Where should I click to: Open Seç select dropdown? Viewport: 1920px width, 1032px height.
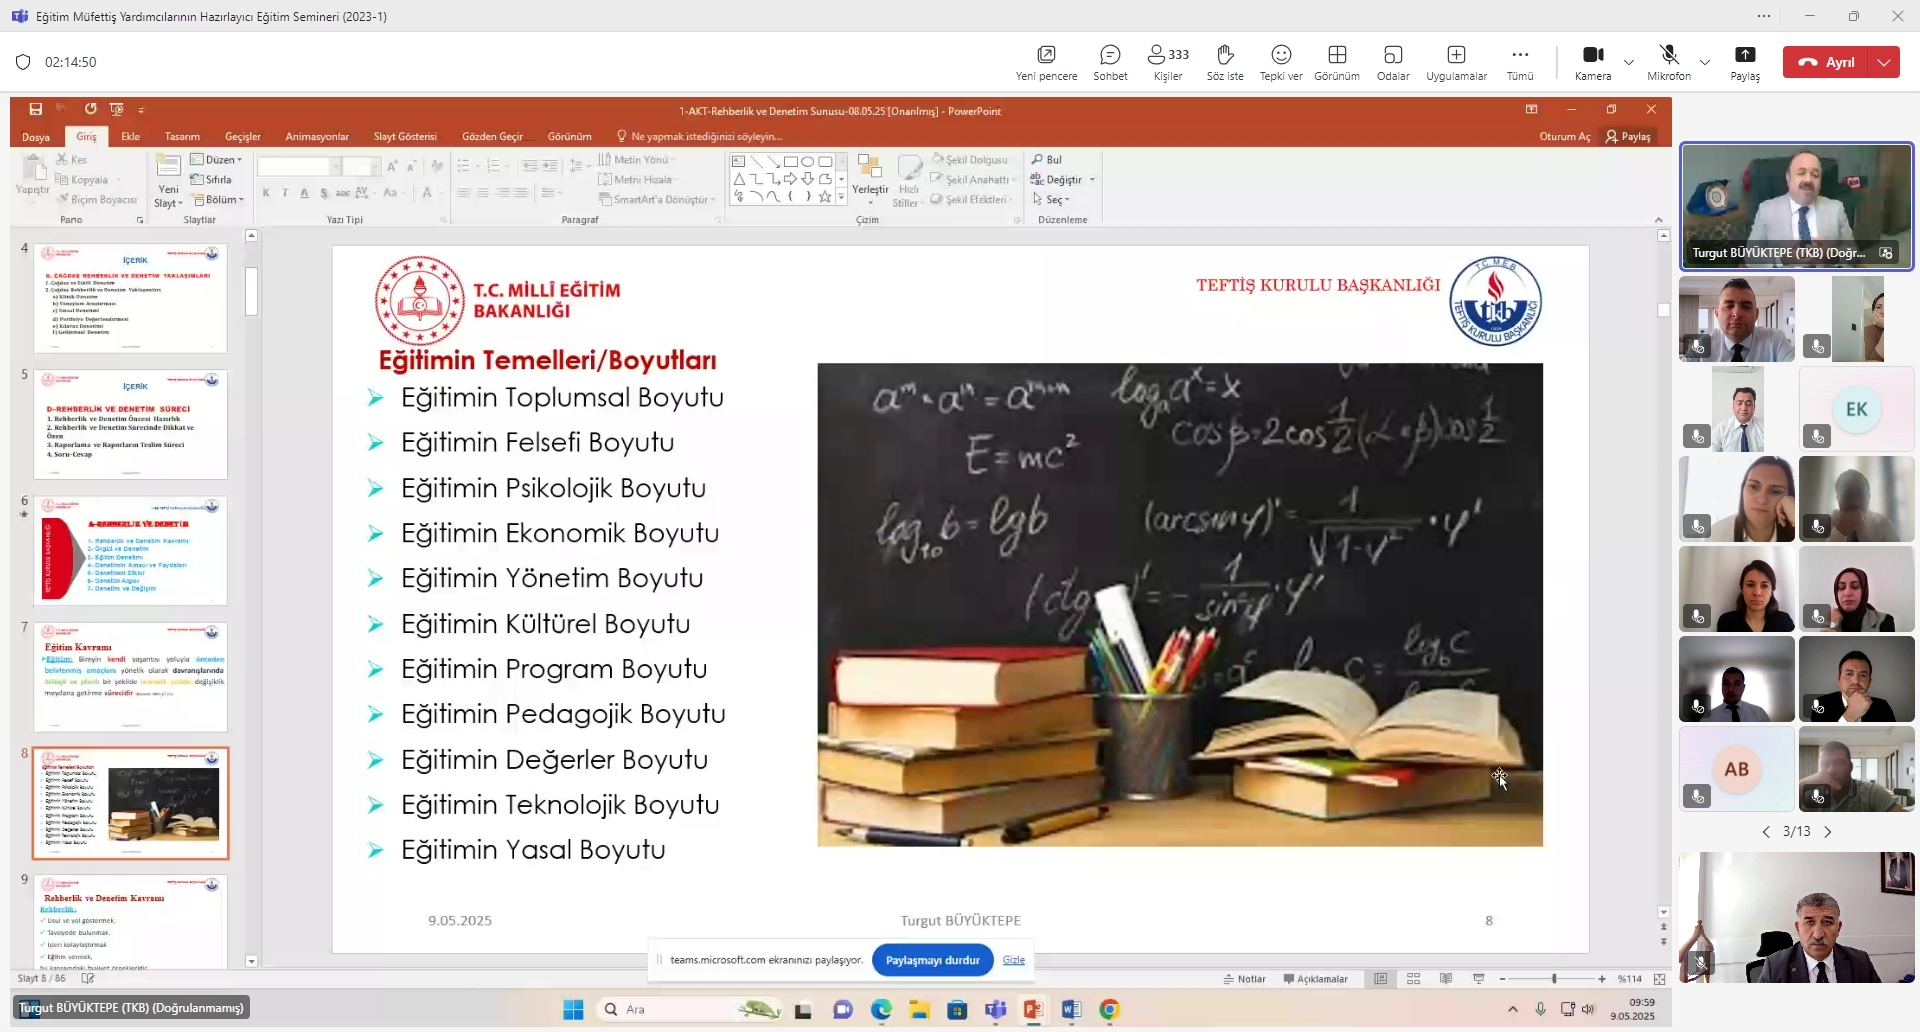pyautogui.click(x=1051, y=200)
